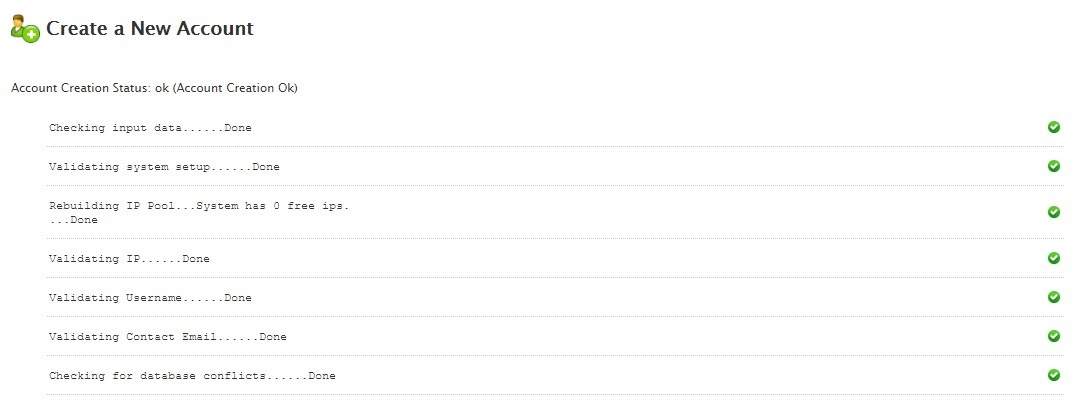Viewport: 1085px width, 409px height.
Task: Select the Validating system setup Done line
Action: coord(164,167)
